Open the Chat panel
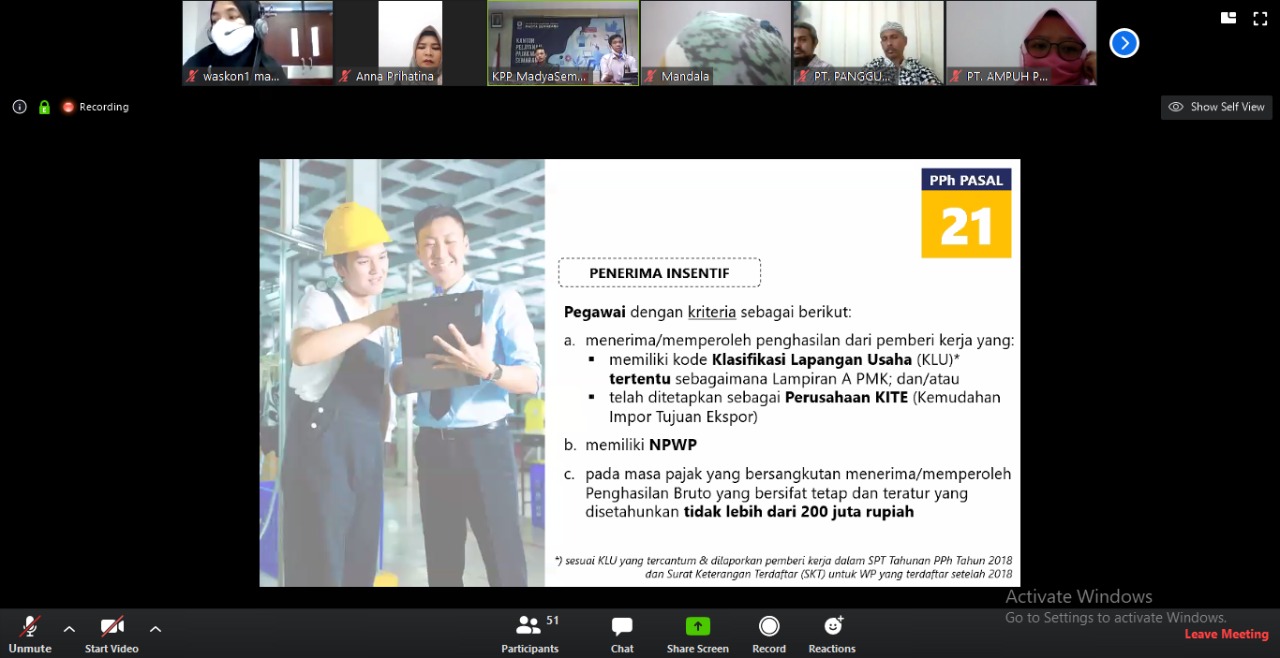This screenshot has width=1280, height=658. click(622, 627)
